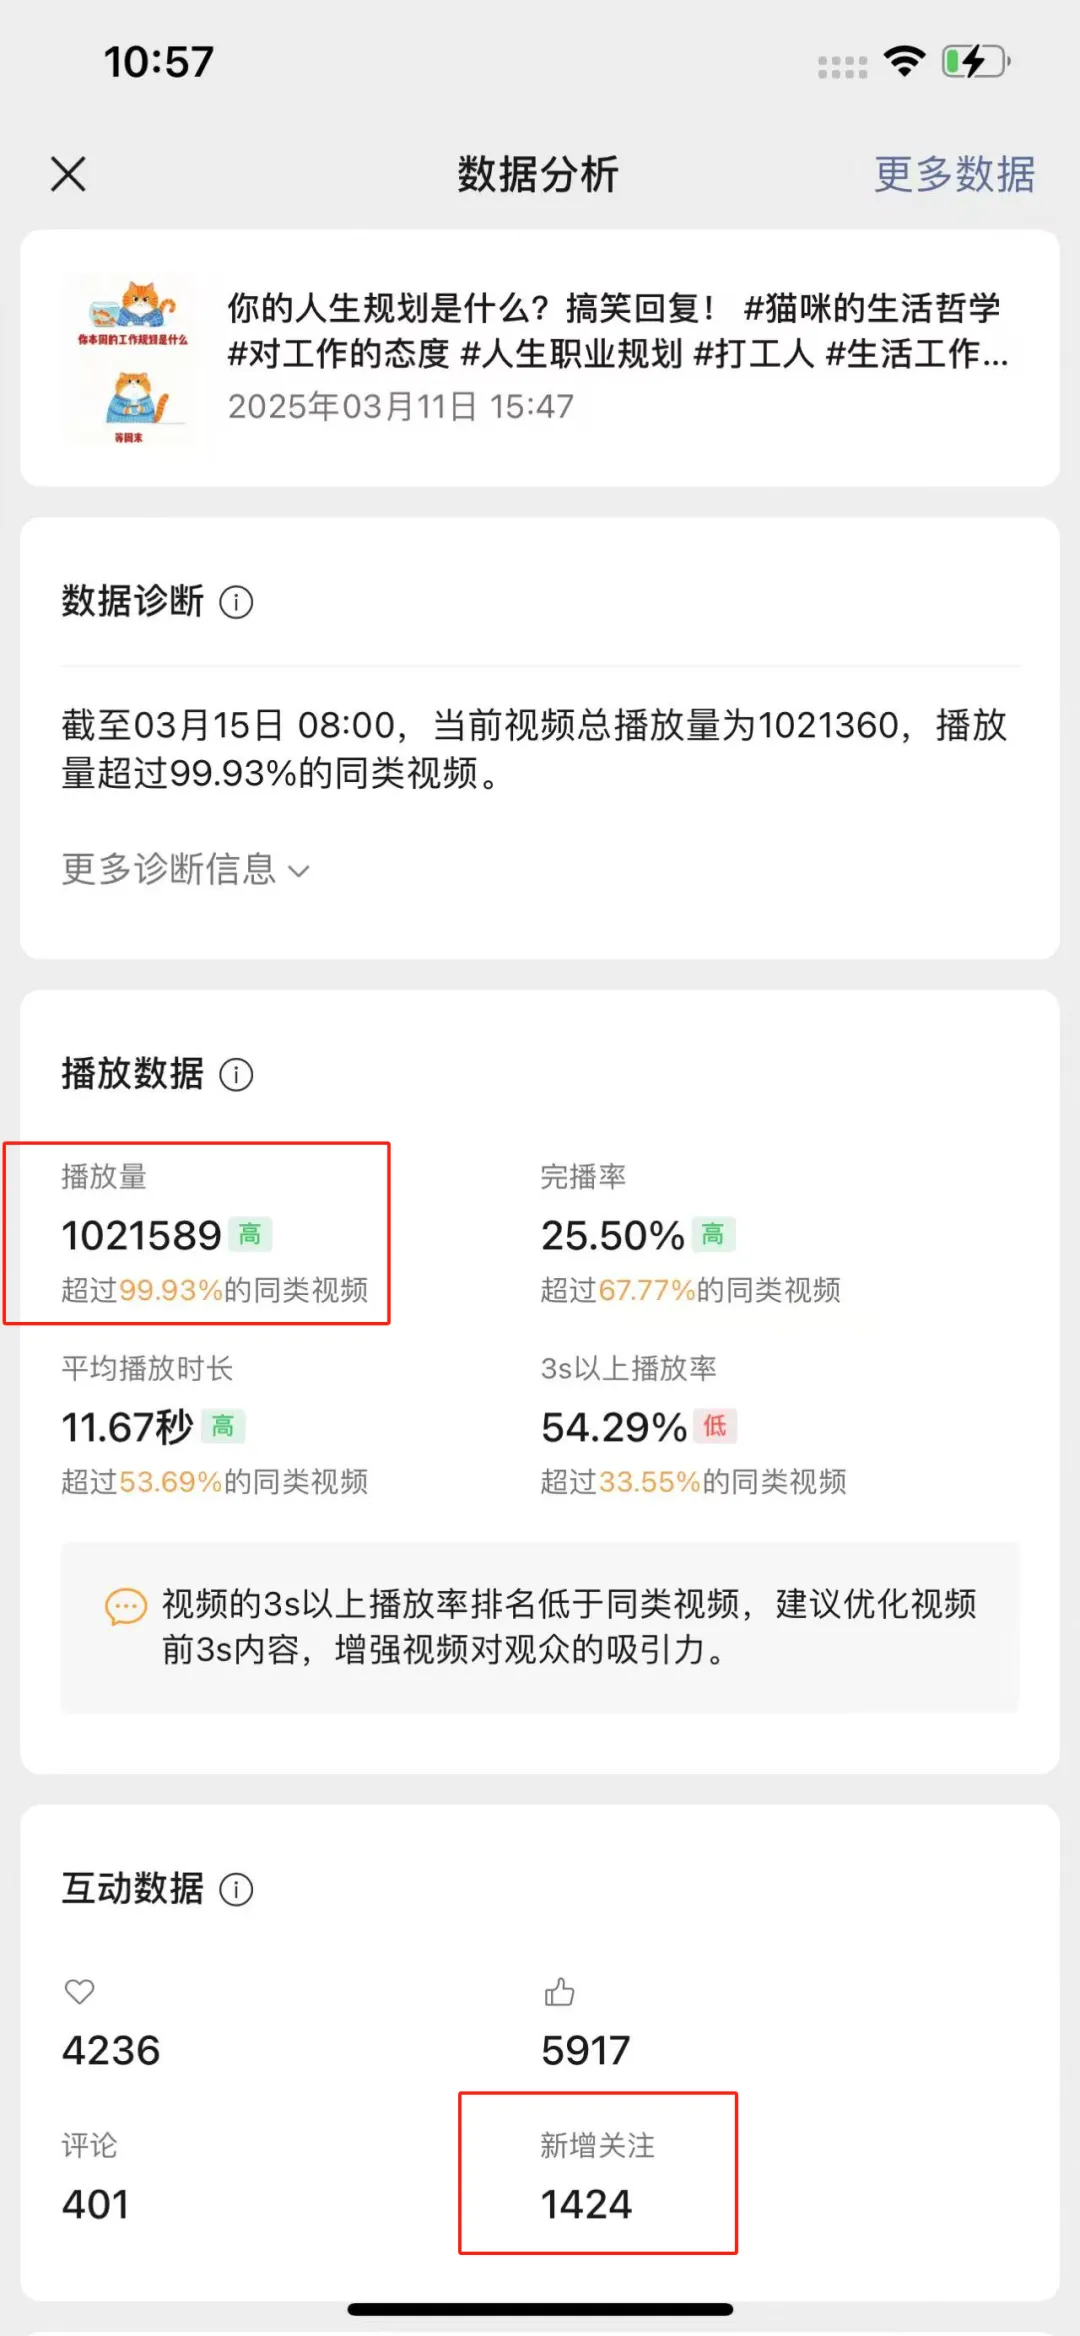Tap the battery charging icon
This screenshot has width=1080, height=2336.
(974, 62)
